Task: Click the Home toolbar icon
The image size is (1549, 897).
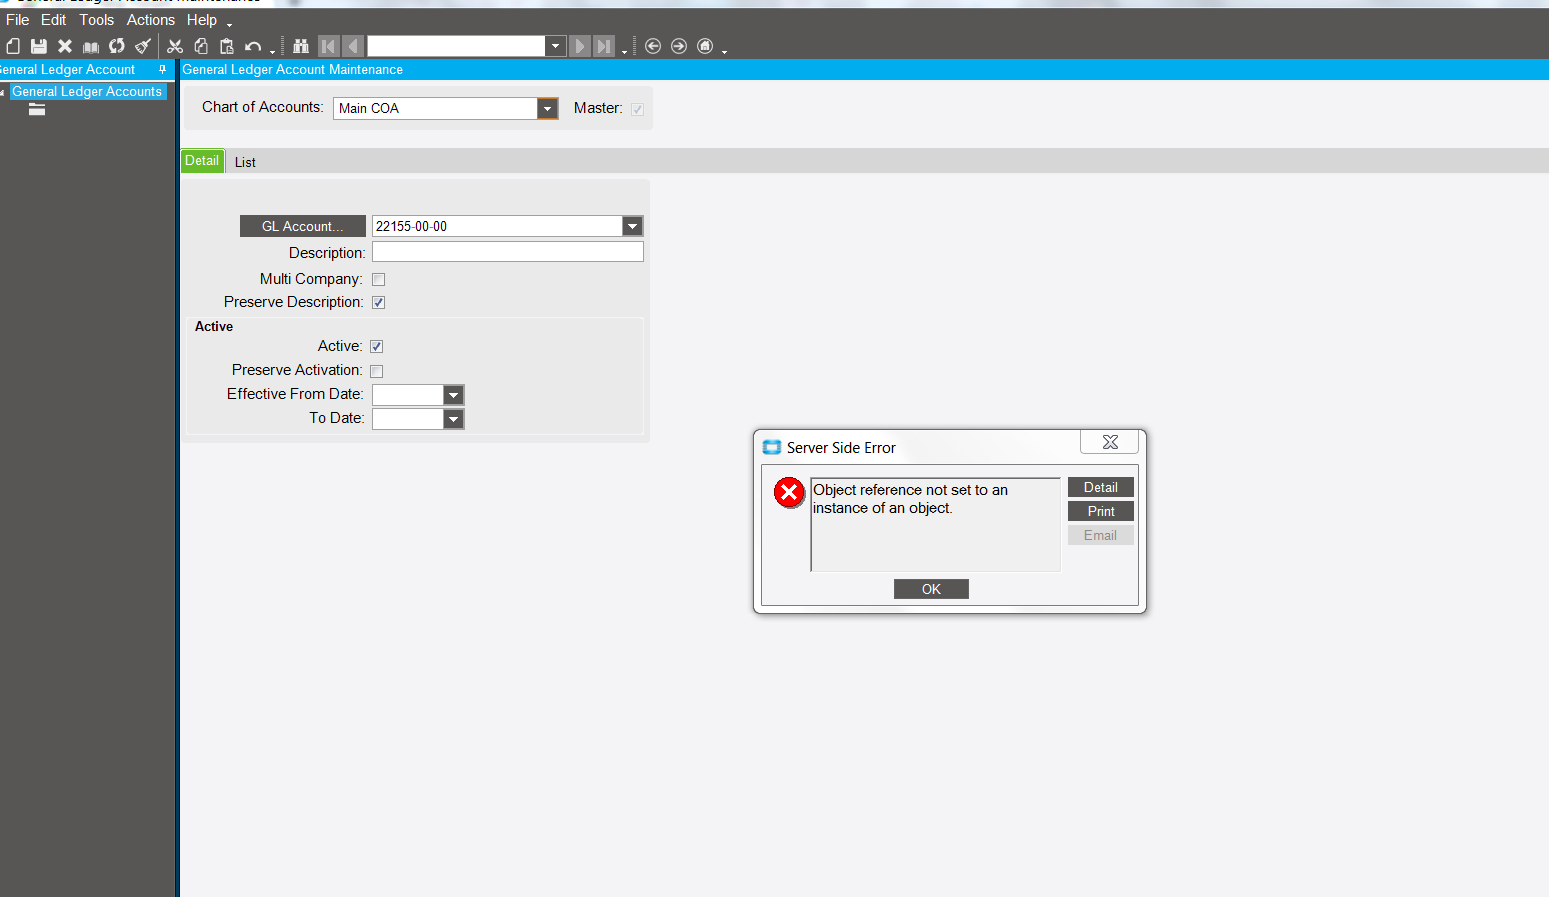Action: 705,46
